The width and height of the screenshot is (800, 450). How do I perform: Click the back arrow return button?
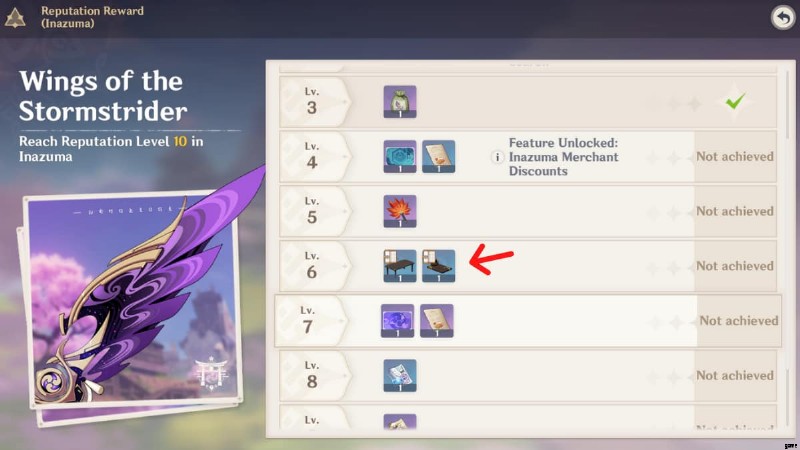click(783, 17)
